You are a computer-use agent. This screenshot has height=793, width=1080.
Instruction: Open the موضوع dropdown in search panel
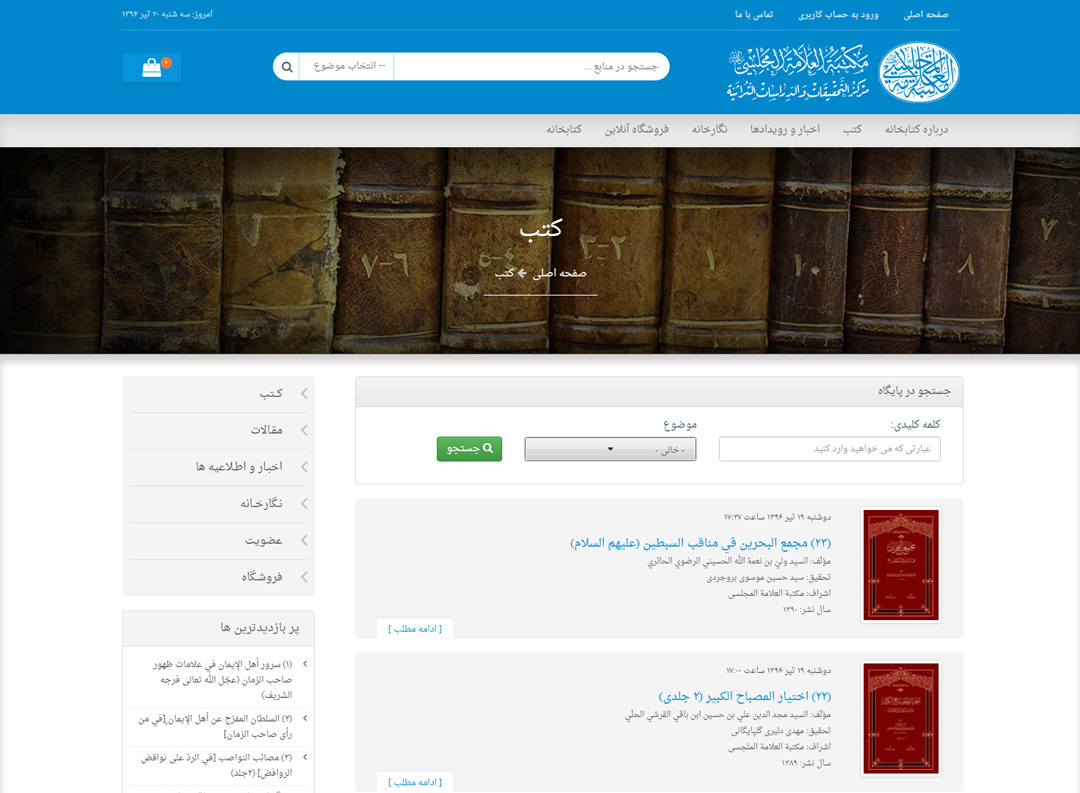(610, 449)
